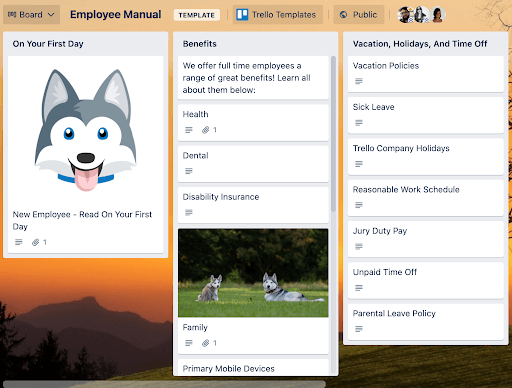Click the Employee Manual board title

click(115, 15)
